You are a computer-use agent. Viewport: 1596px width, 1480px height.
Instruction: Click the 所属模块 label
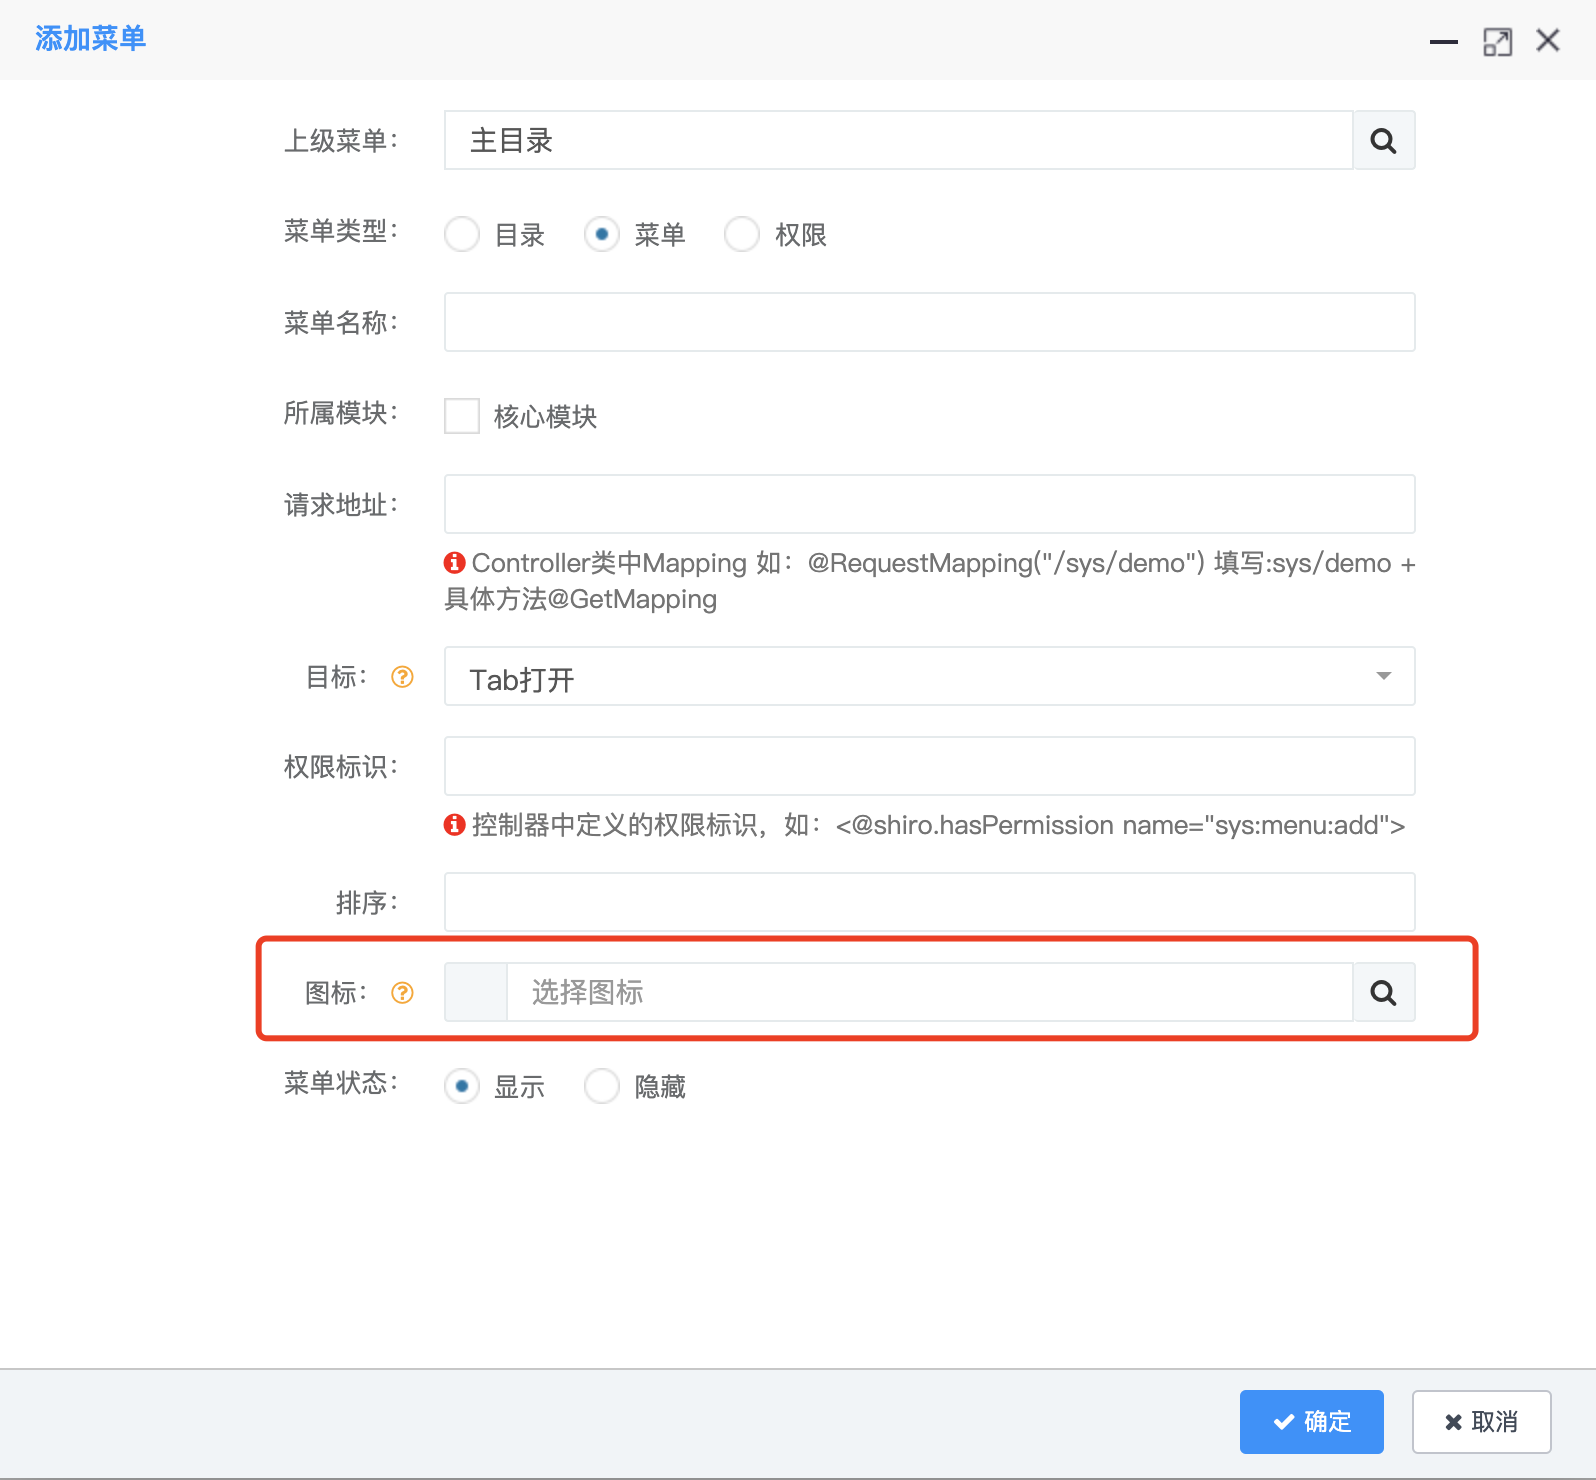tap(341, 414)
